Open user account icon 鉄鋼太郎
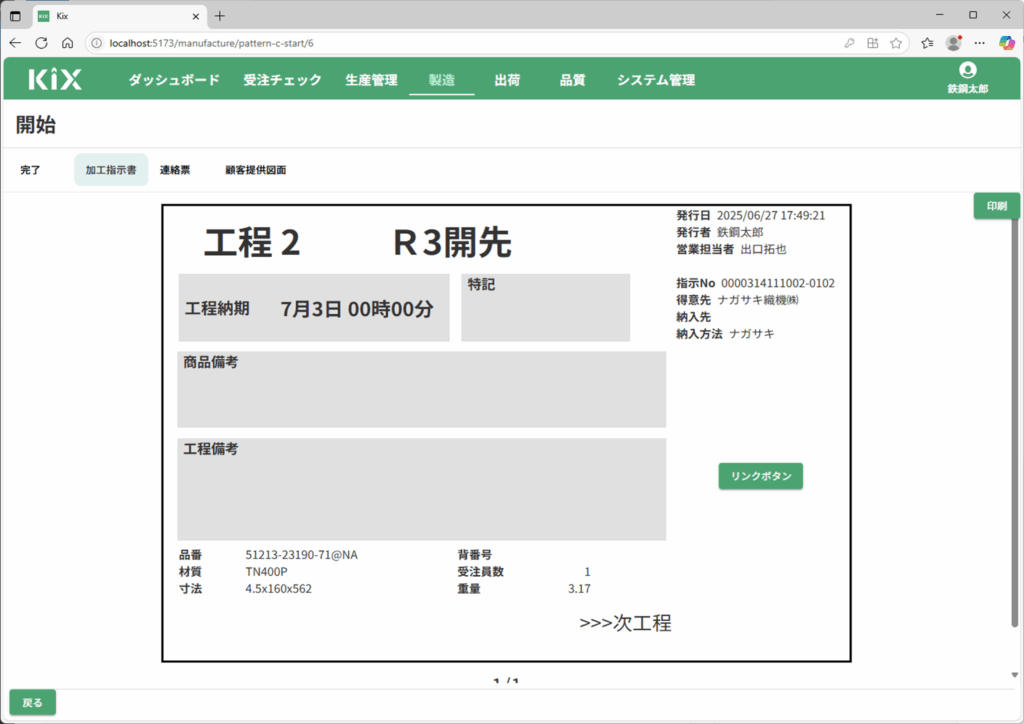Screen dimensions: 1024x724 967,78
